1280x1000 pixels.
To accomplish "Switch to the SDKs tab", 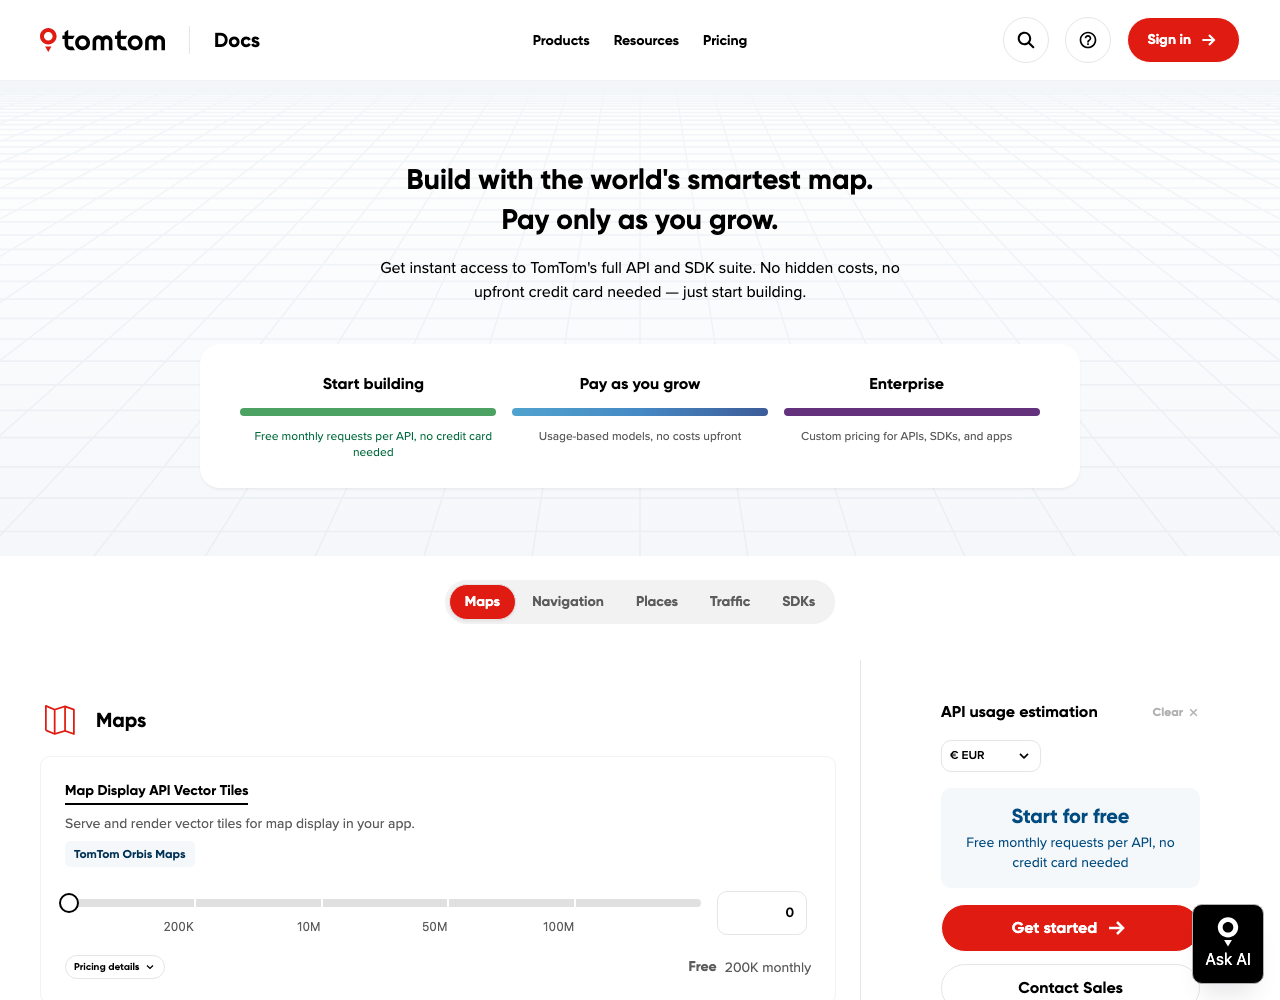I will click(x=799, y=602).
